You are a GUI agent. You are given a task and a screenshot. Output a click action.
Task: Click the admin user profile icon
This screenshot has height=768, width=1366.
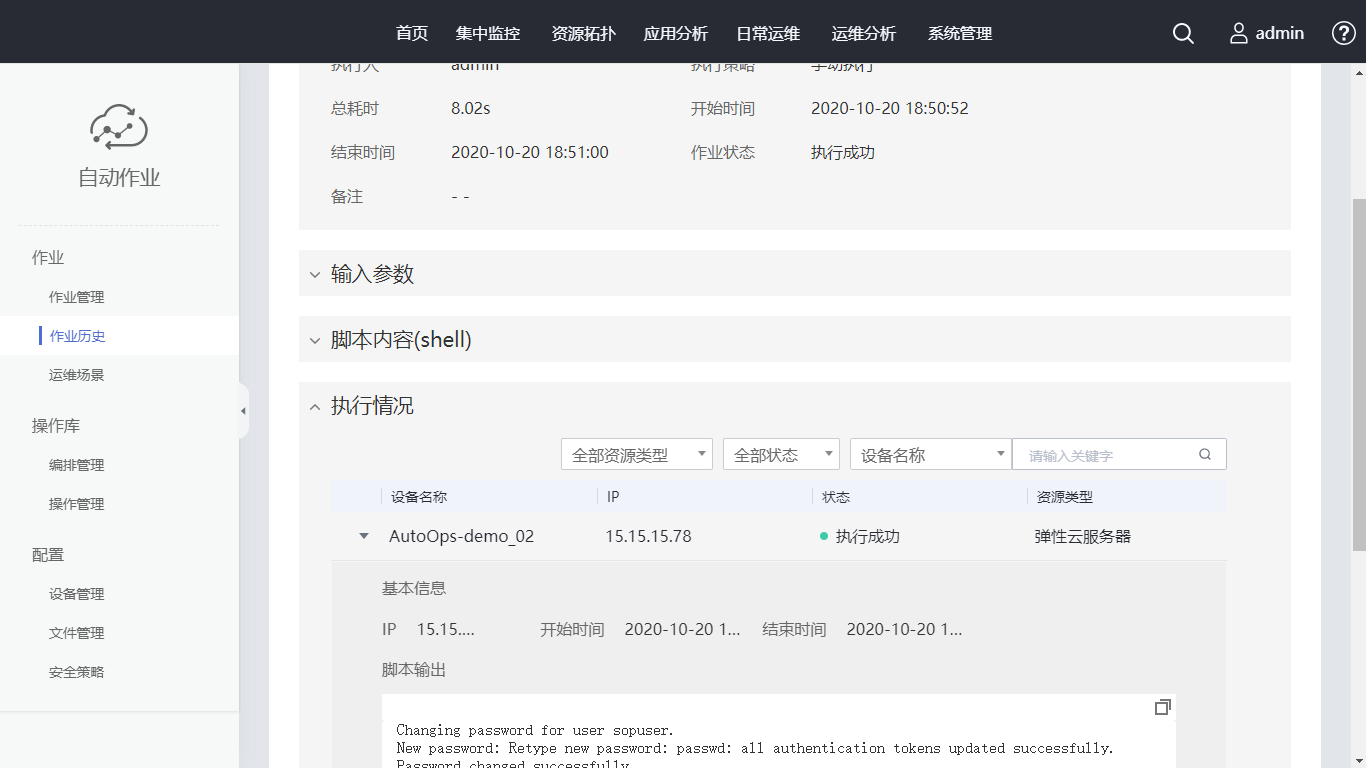click(x=1239, y=33)
